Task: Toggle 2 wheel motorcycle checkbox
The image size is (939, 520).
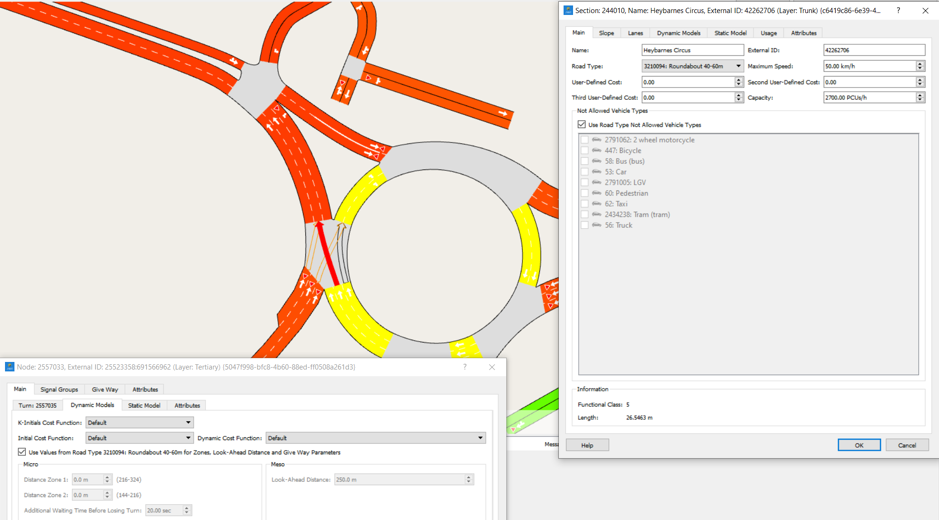Action: click(x=584, y=140)
